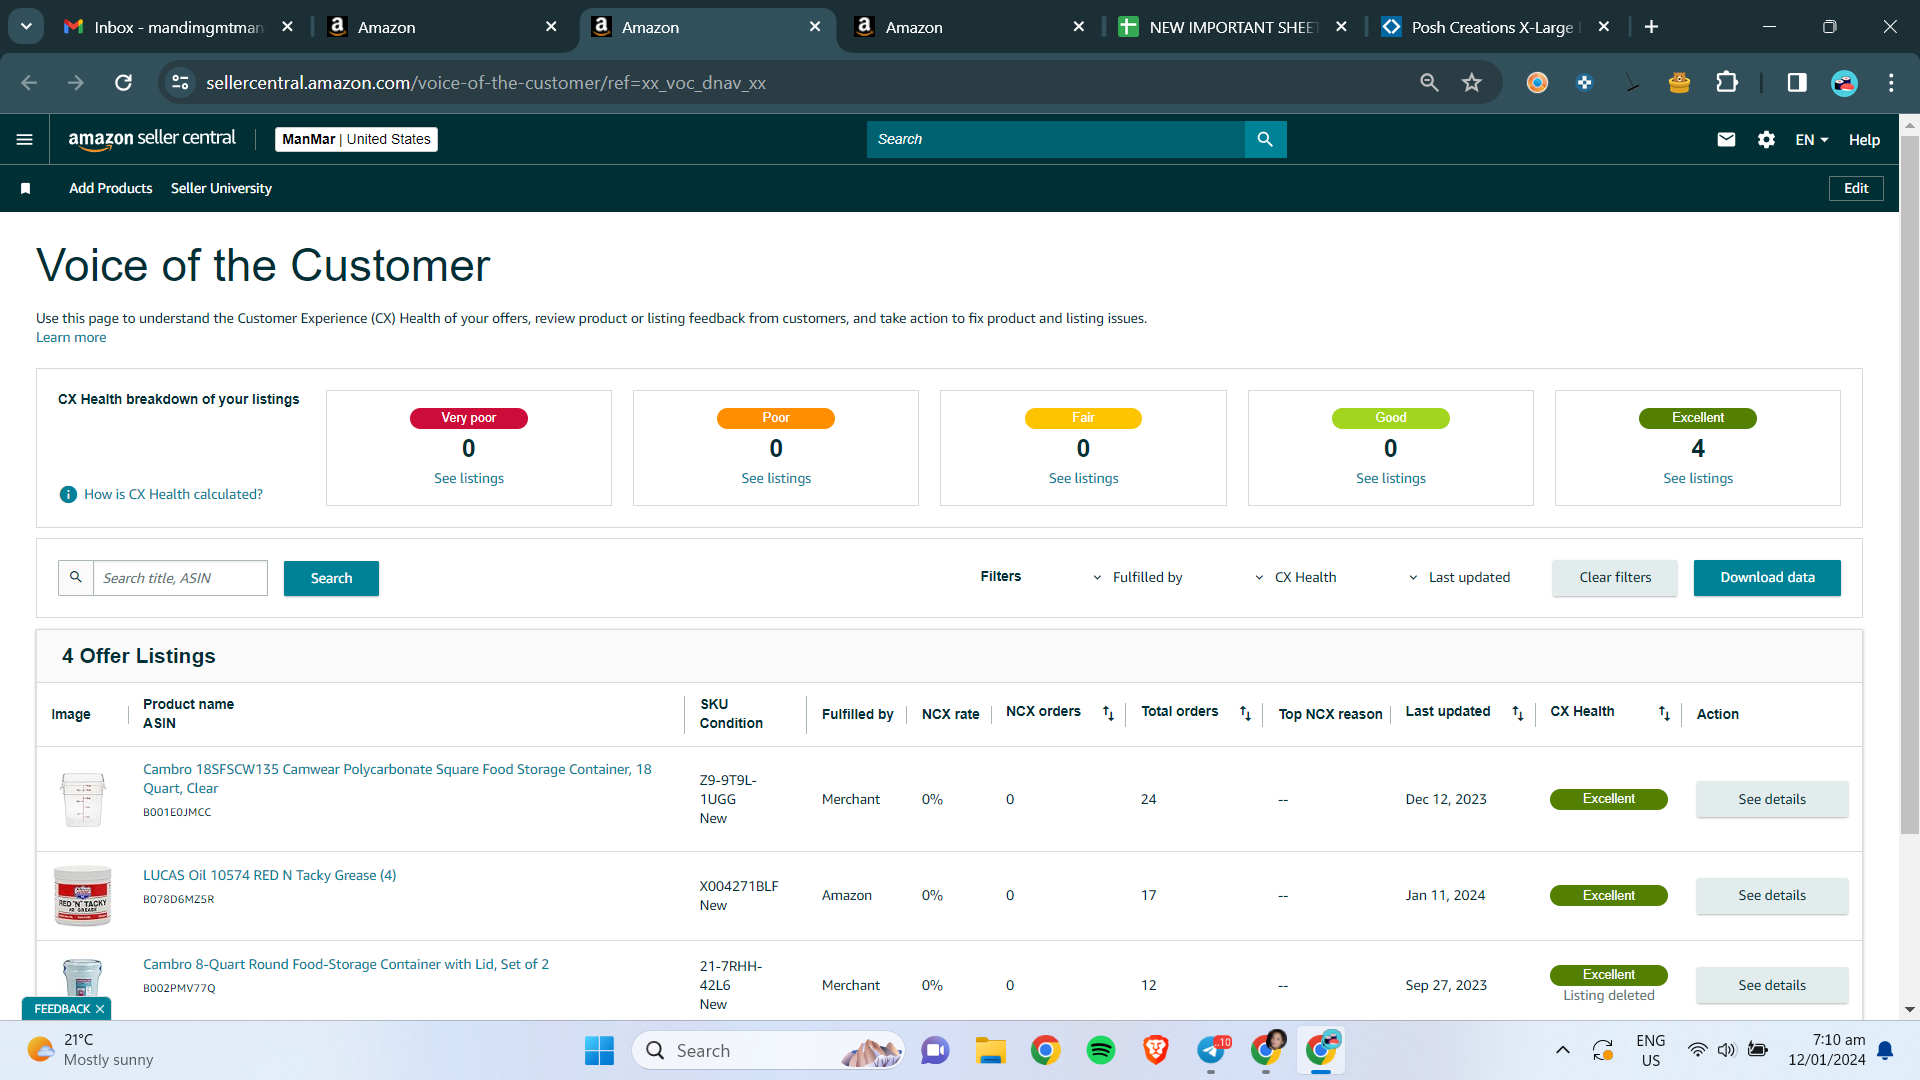Open the Seller Central hamburger menu
This screenshot has width=1920, height=1080.
[25, 140]
